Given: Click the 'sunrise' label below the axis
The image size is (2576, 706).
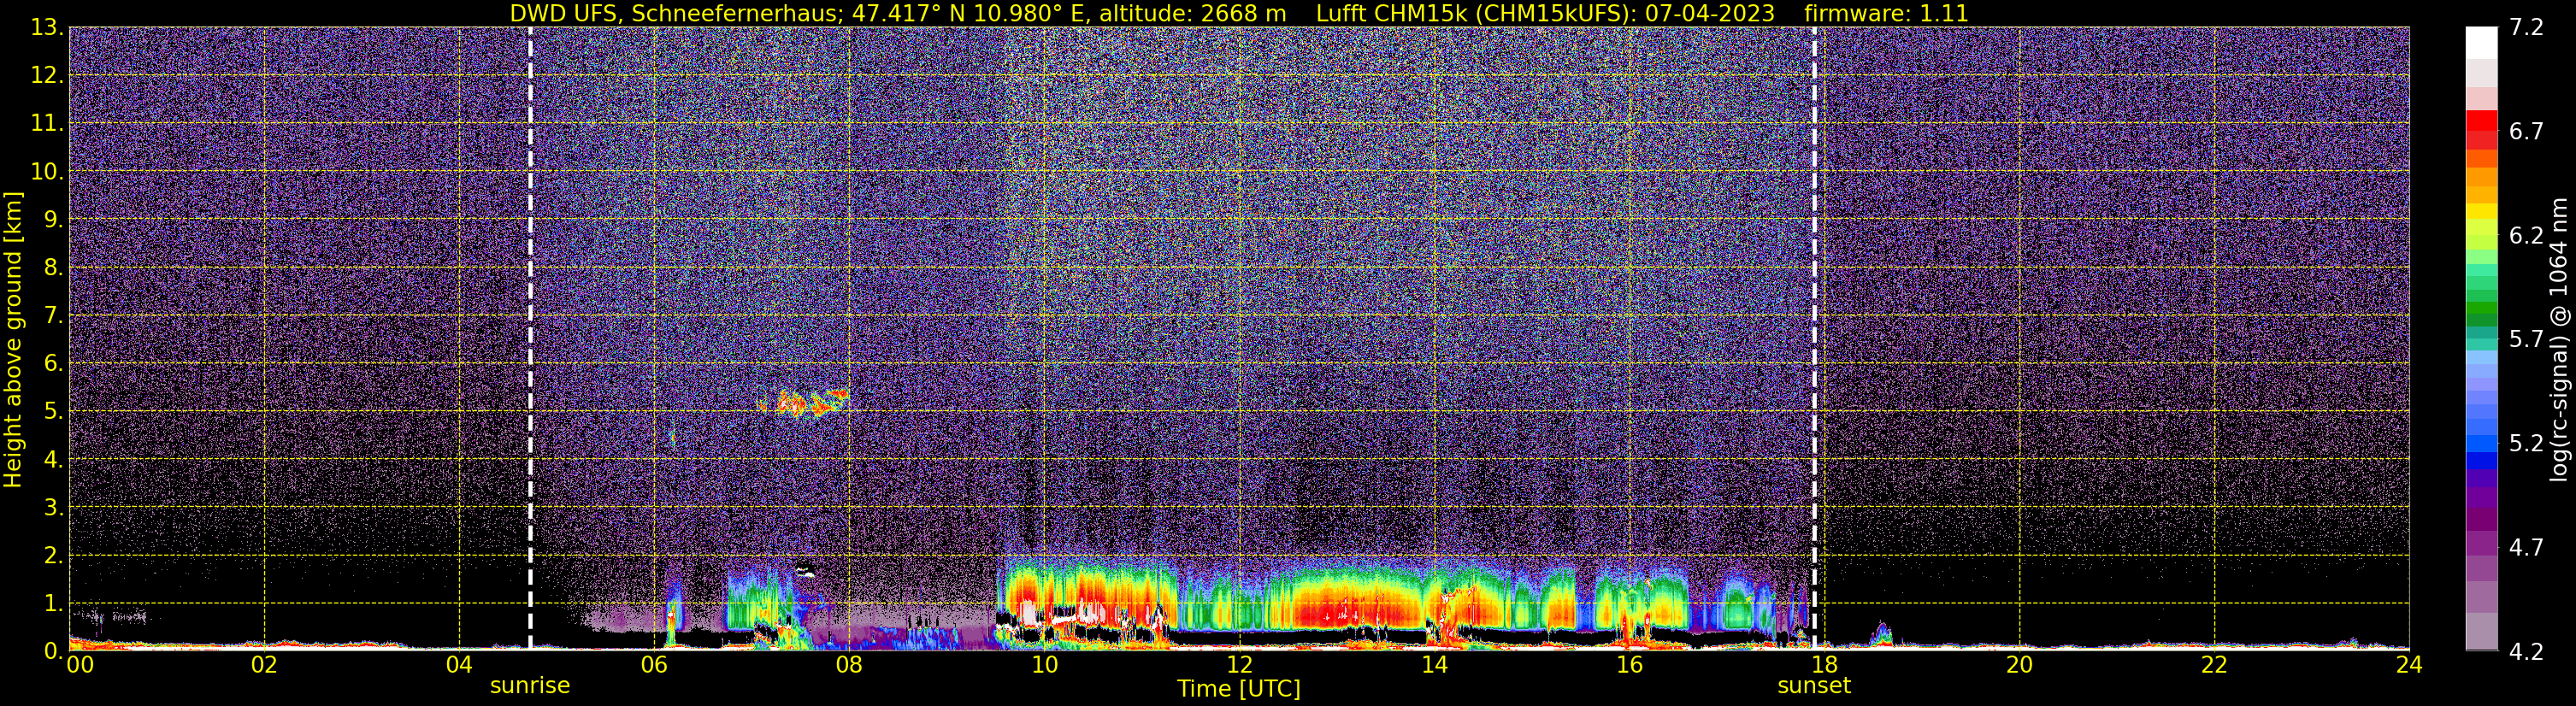Looking at the screenshot, I should 530,686.
